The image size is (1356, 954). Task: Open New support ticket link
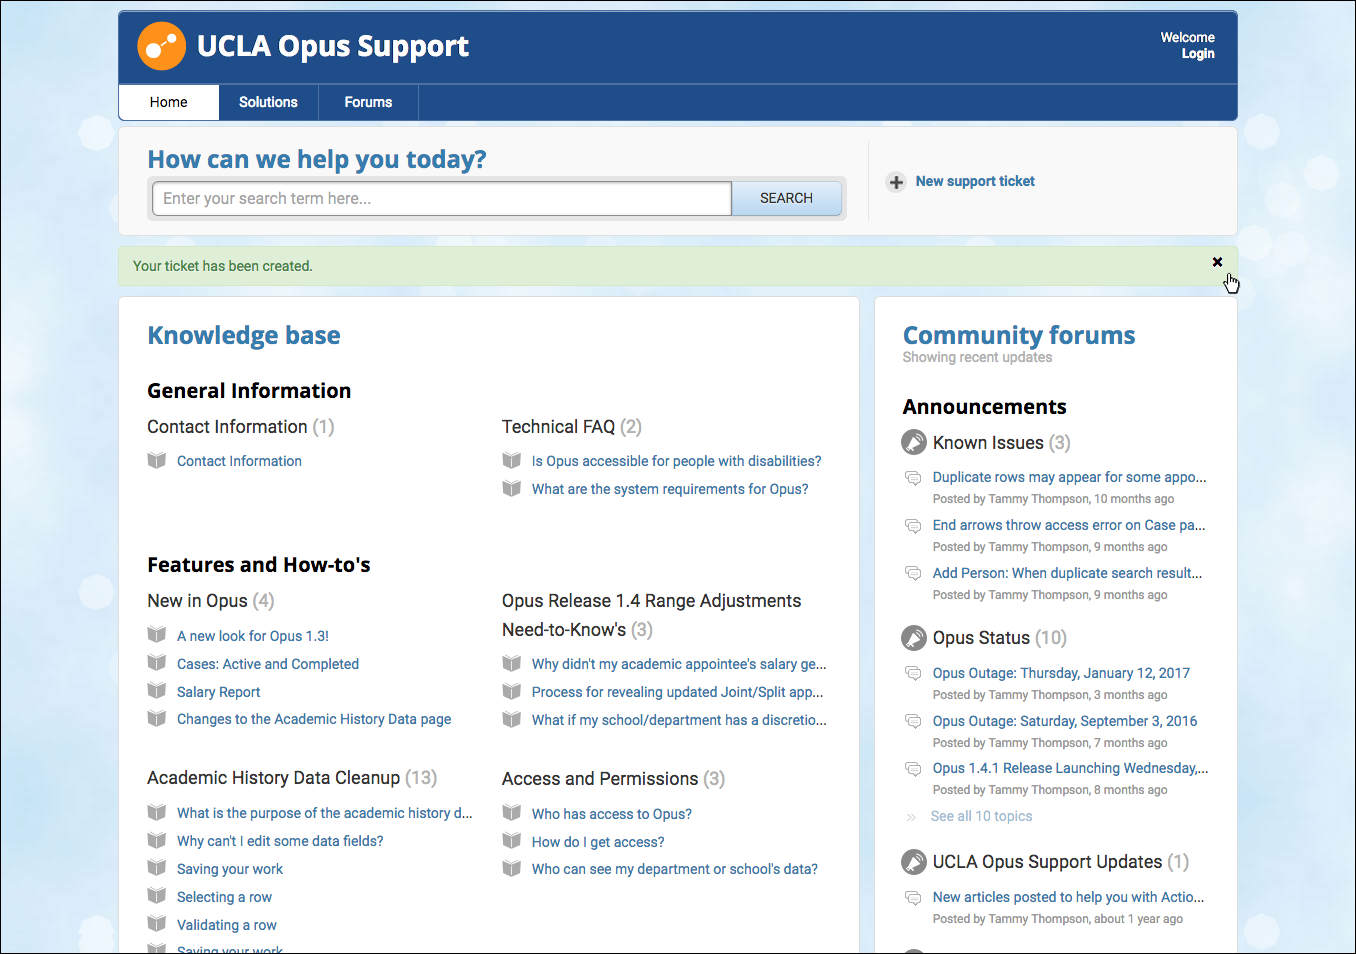975,181
